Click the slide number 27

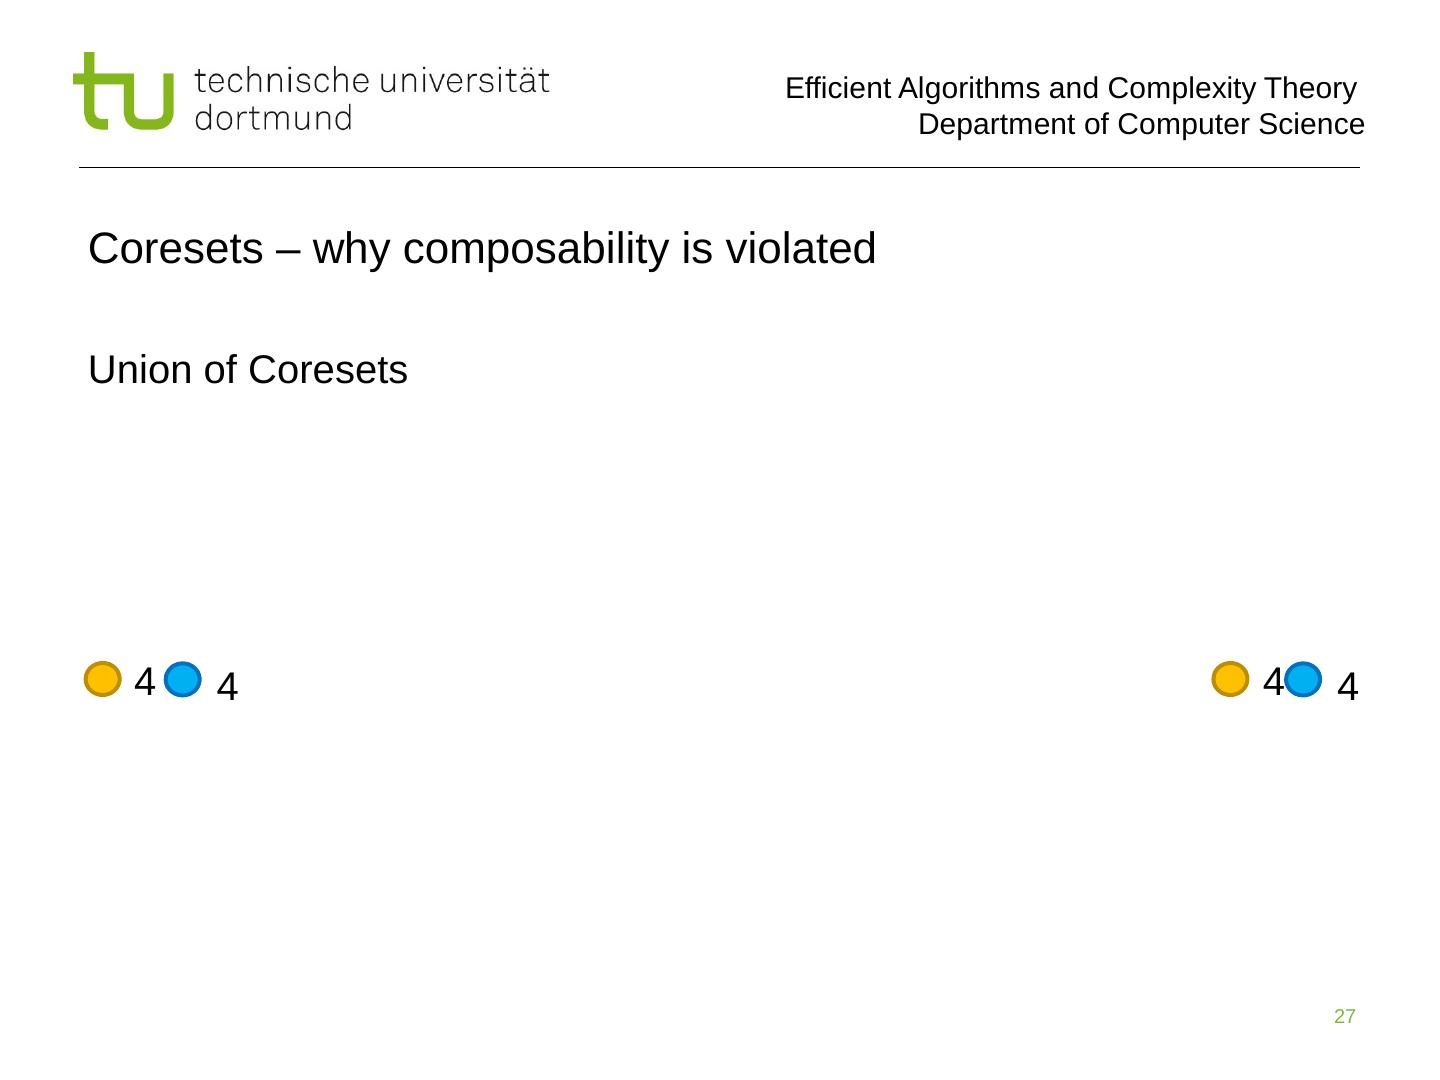tap(1344, 1017)
